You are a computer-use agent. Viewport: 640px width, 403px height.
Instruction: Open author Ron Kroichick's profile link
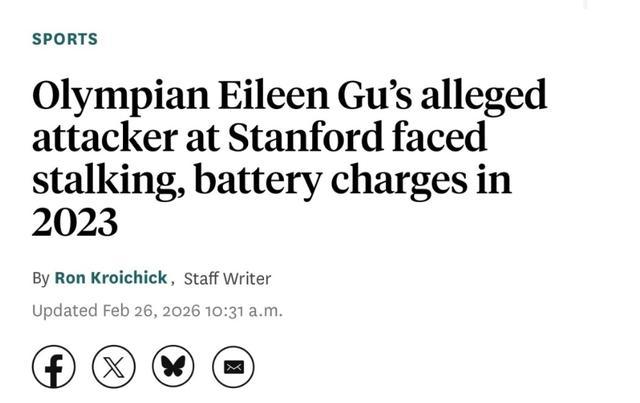click(110, 277)
